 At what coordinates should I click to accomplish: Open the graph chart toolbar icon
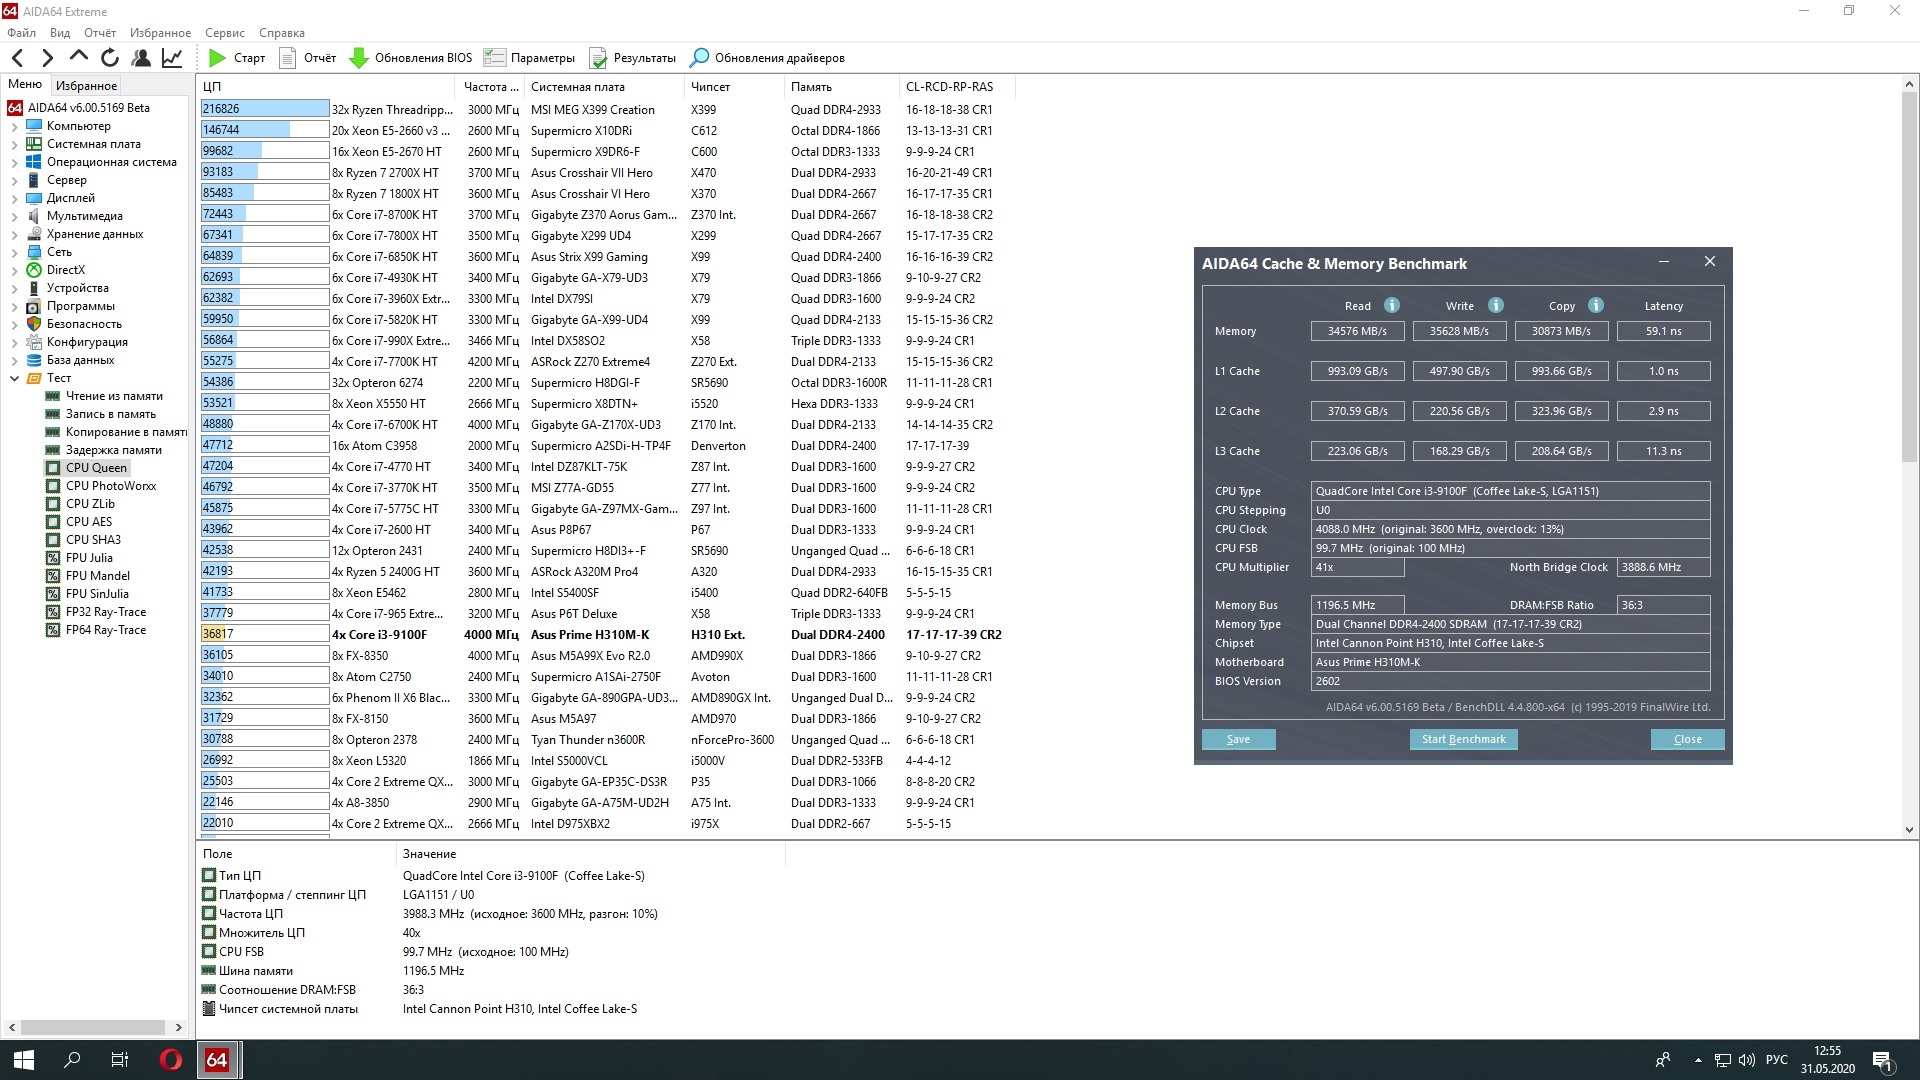tap(172, 58)
